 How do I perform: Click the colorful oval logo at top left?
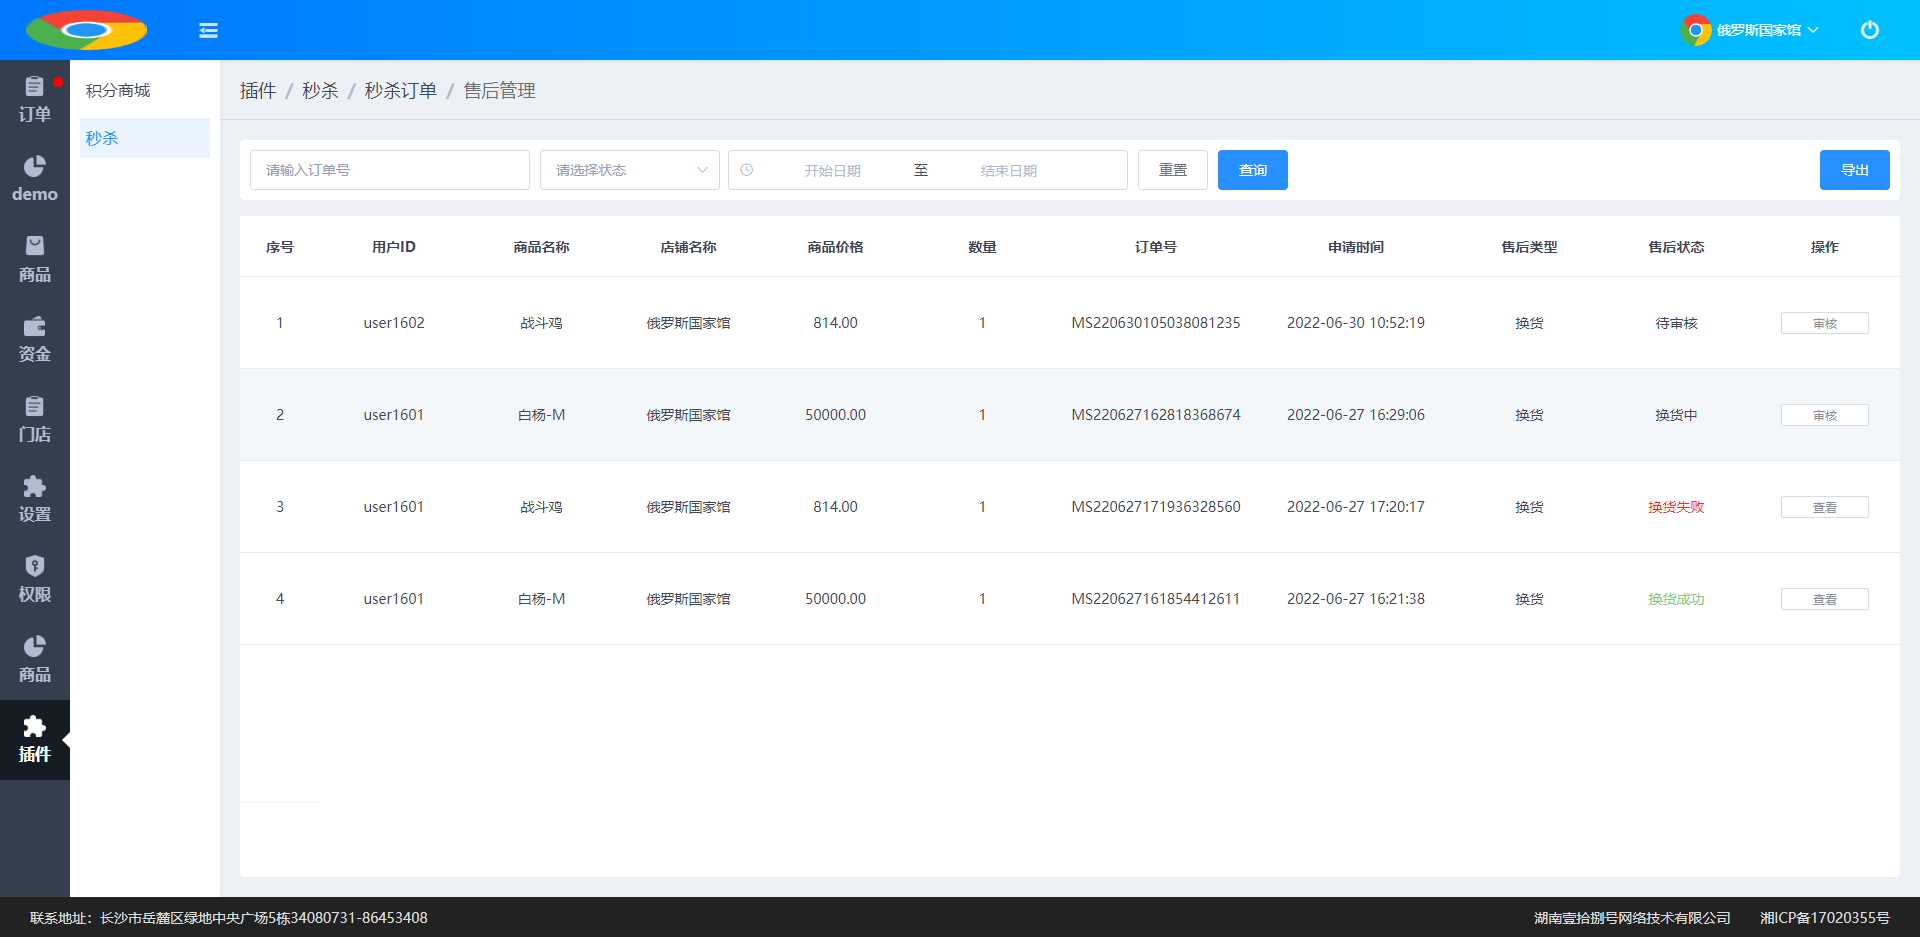(x=86, y=30)
